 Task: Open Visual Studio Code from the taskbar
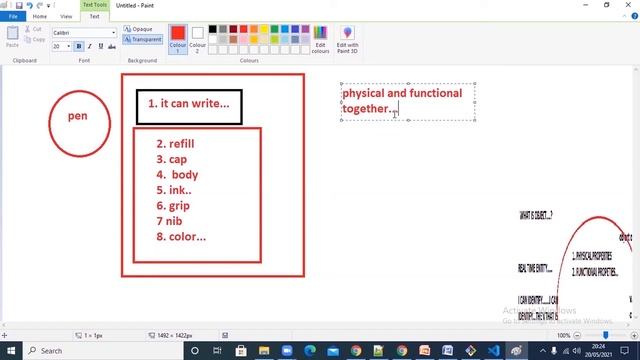(493, 351)
